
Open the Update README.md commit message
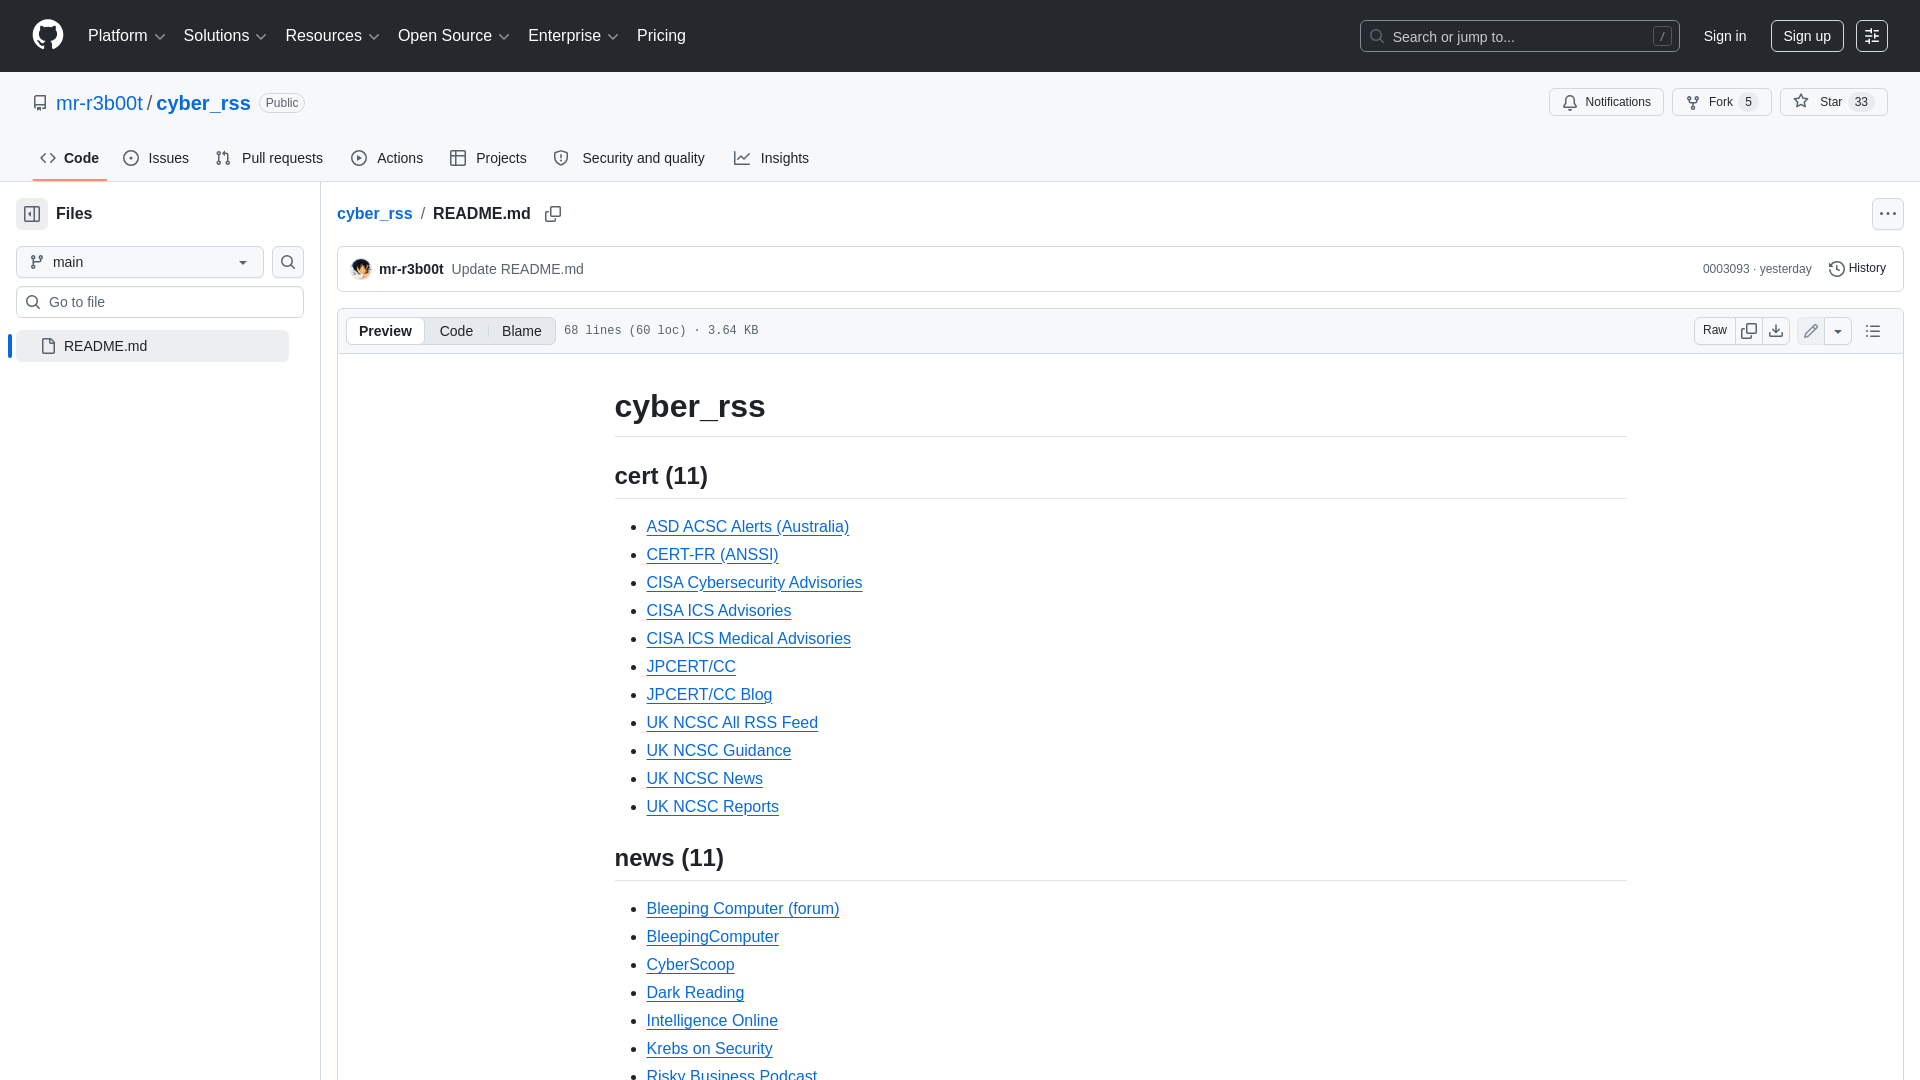[x=517, y=269]
